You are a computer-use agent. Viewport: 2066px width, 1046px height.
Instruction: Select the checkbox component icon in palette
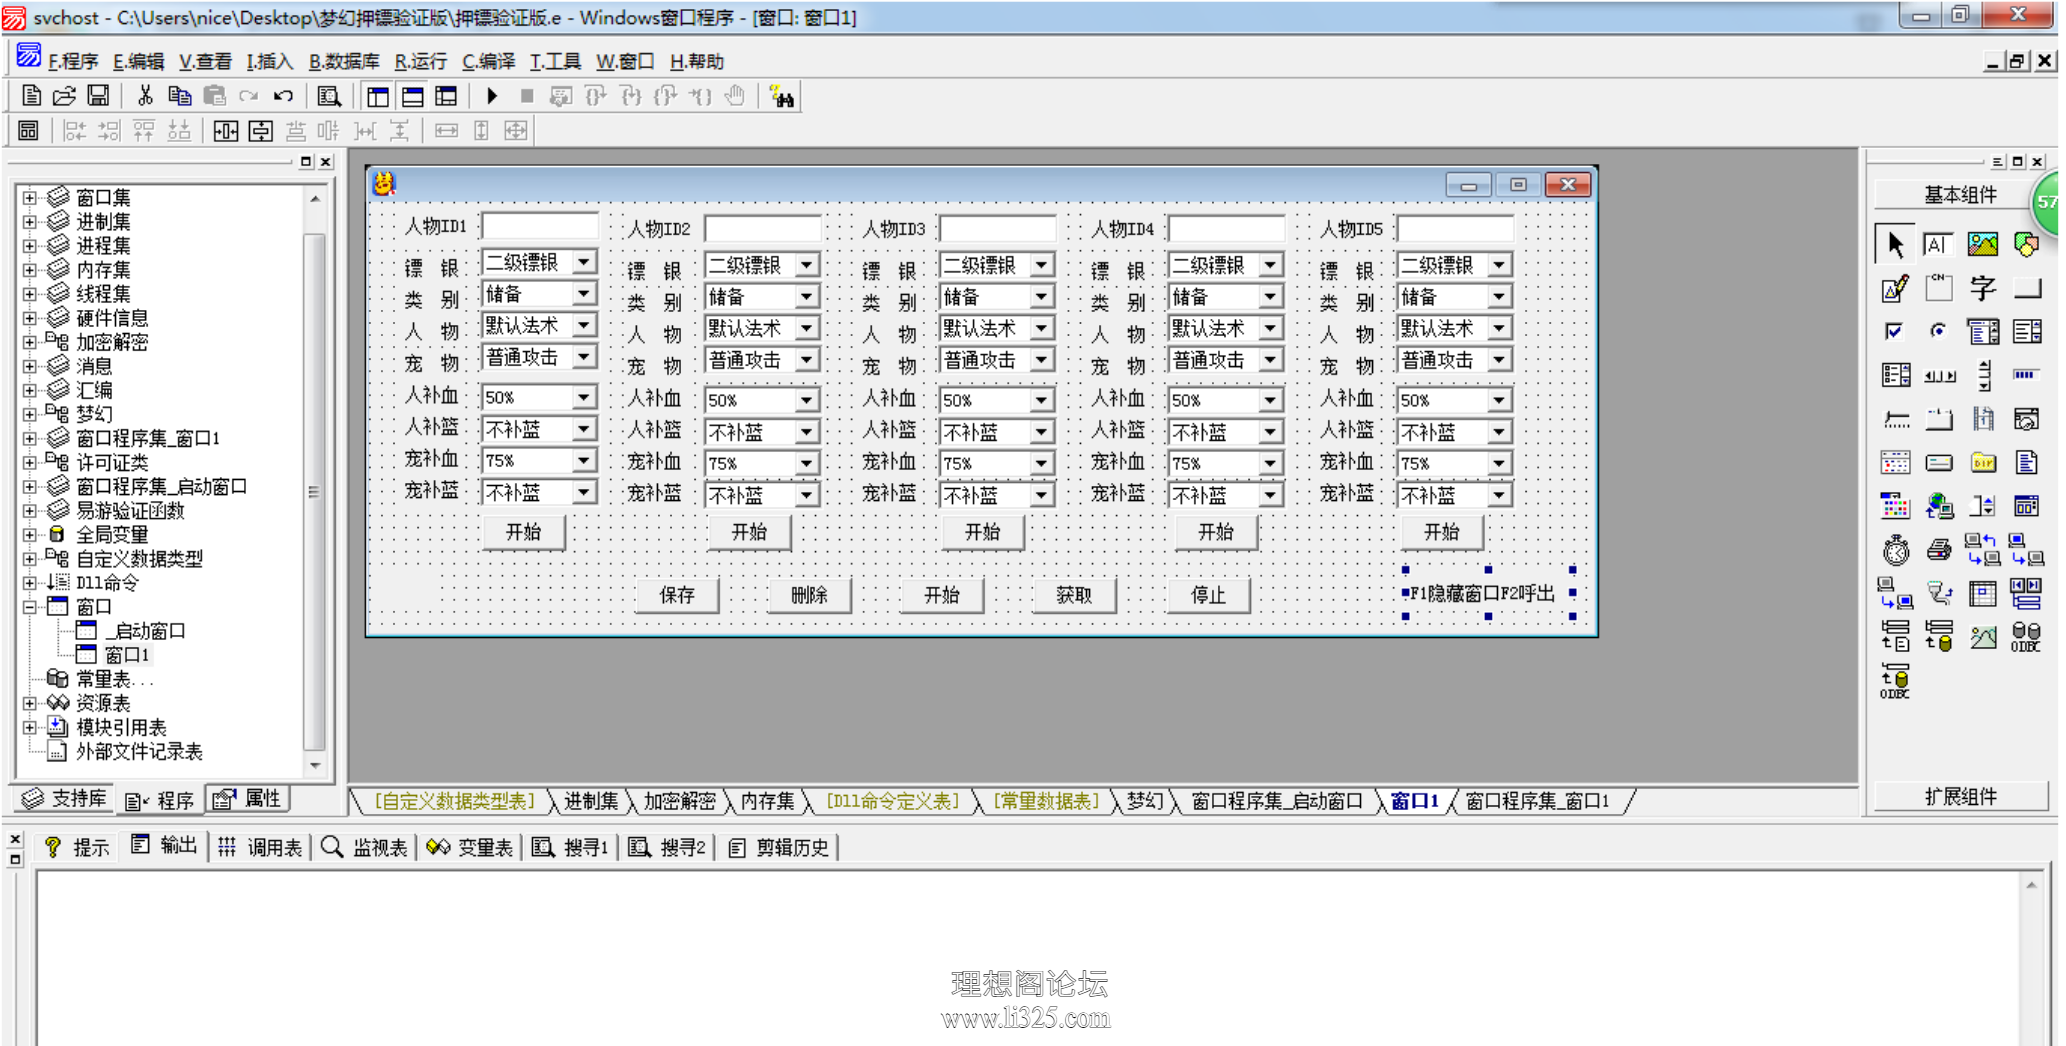point(1895,331)
